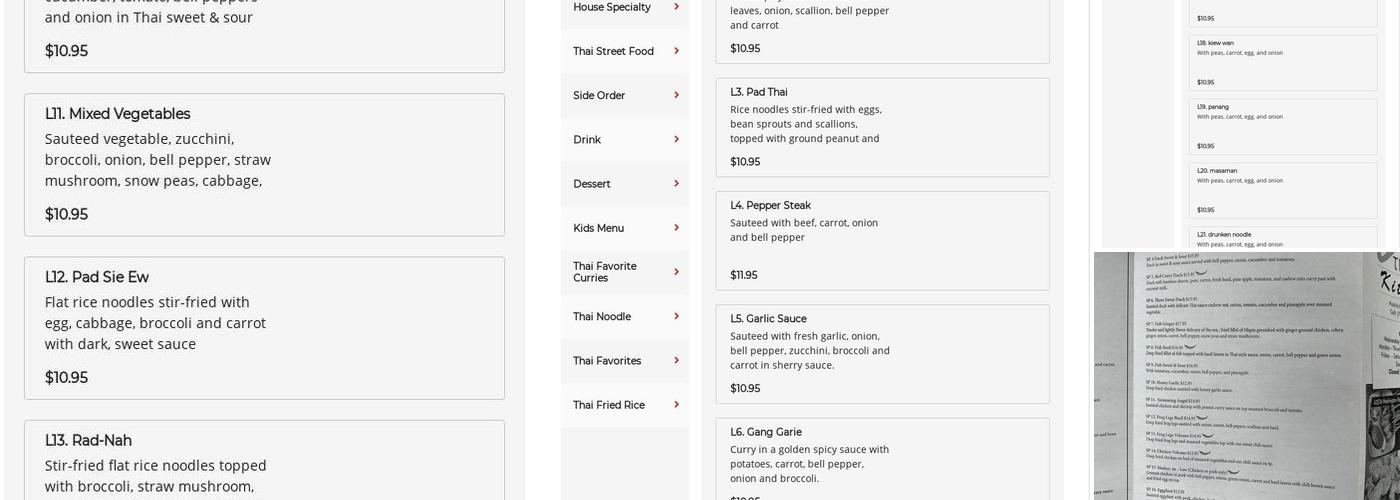
Task: Open the printed menu photo thumbnail
Action: pyautogui.click(x=1246, y=375)
